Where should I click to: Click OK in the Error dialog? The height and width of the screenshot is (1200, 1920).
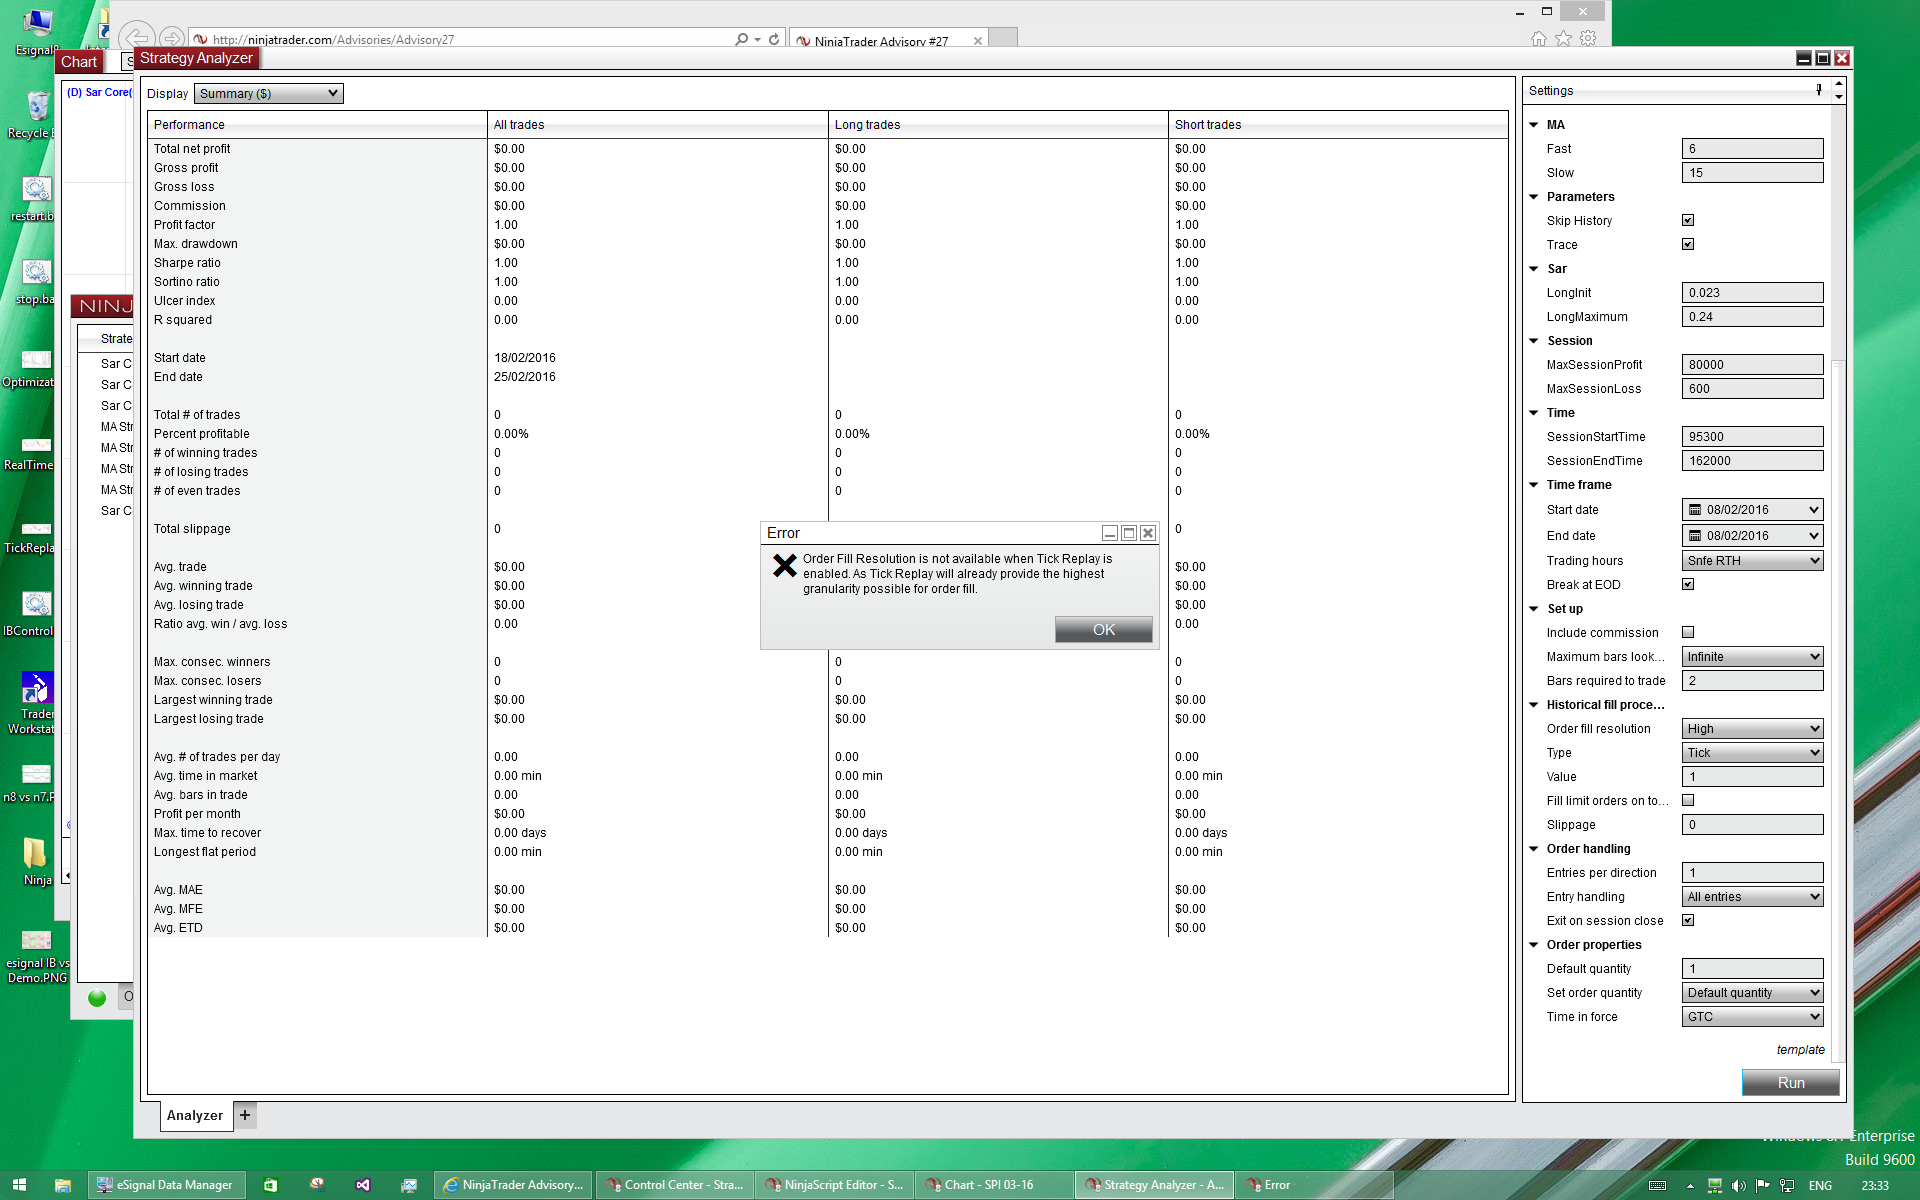(x=1103, y=629)
